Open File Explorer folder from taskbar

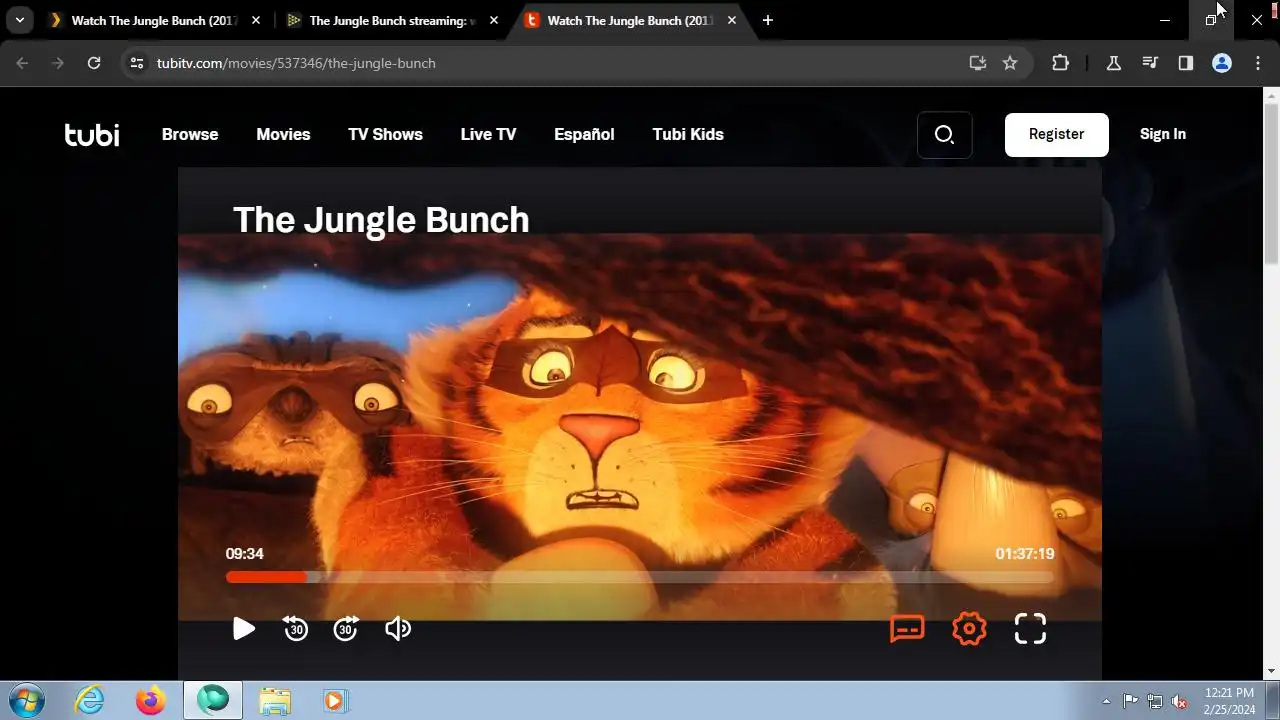tap(274, 701)
